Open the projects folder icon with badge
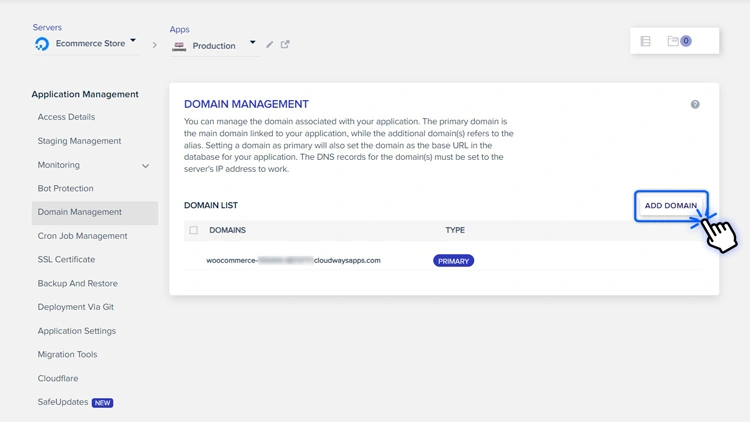 pyautogui.click(x=679, y=42)
